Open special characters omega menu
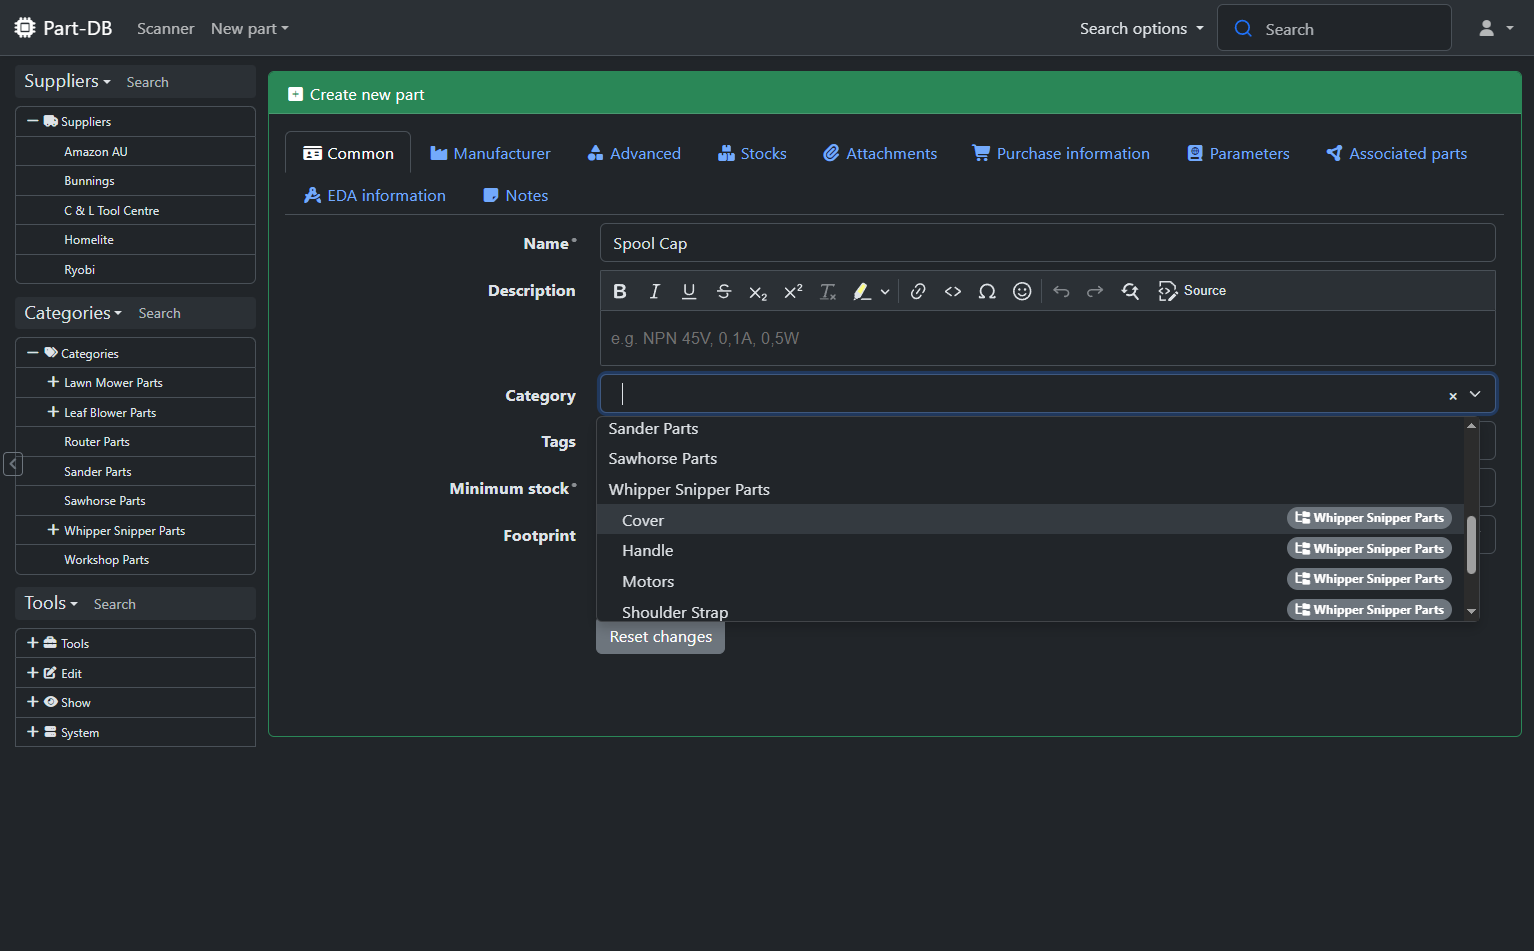The height and width of the screenshot is (951, 1534). [987, 291]
